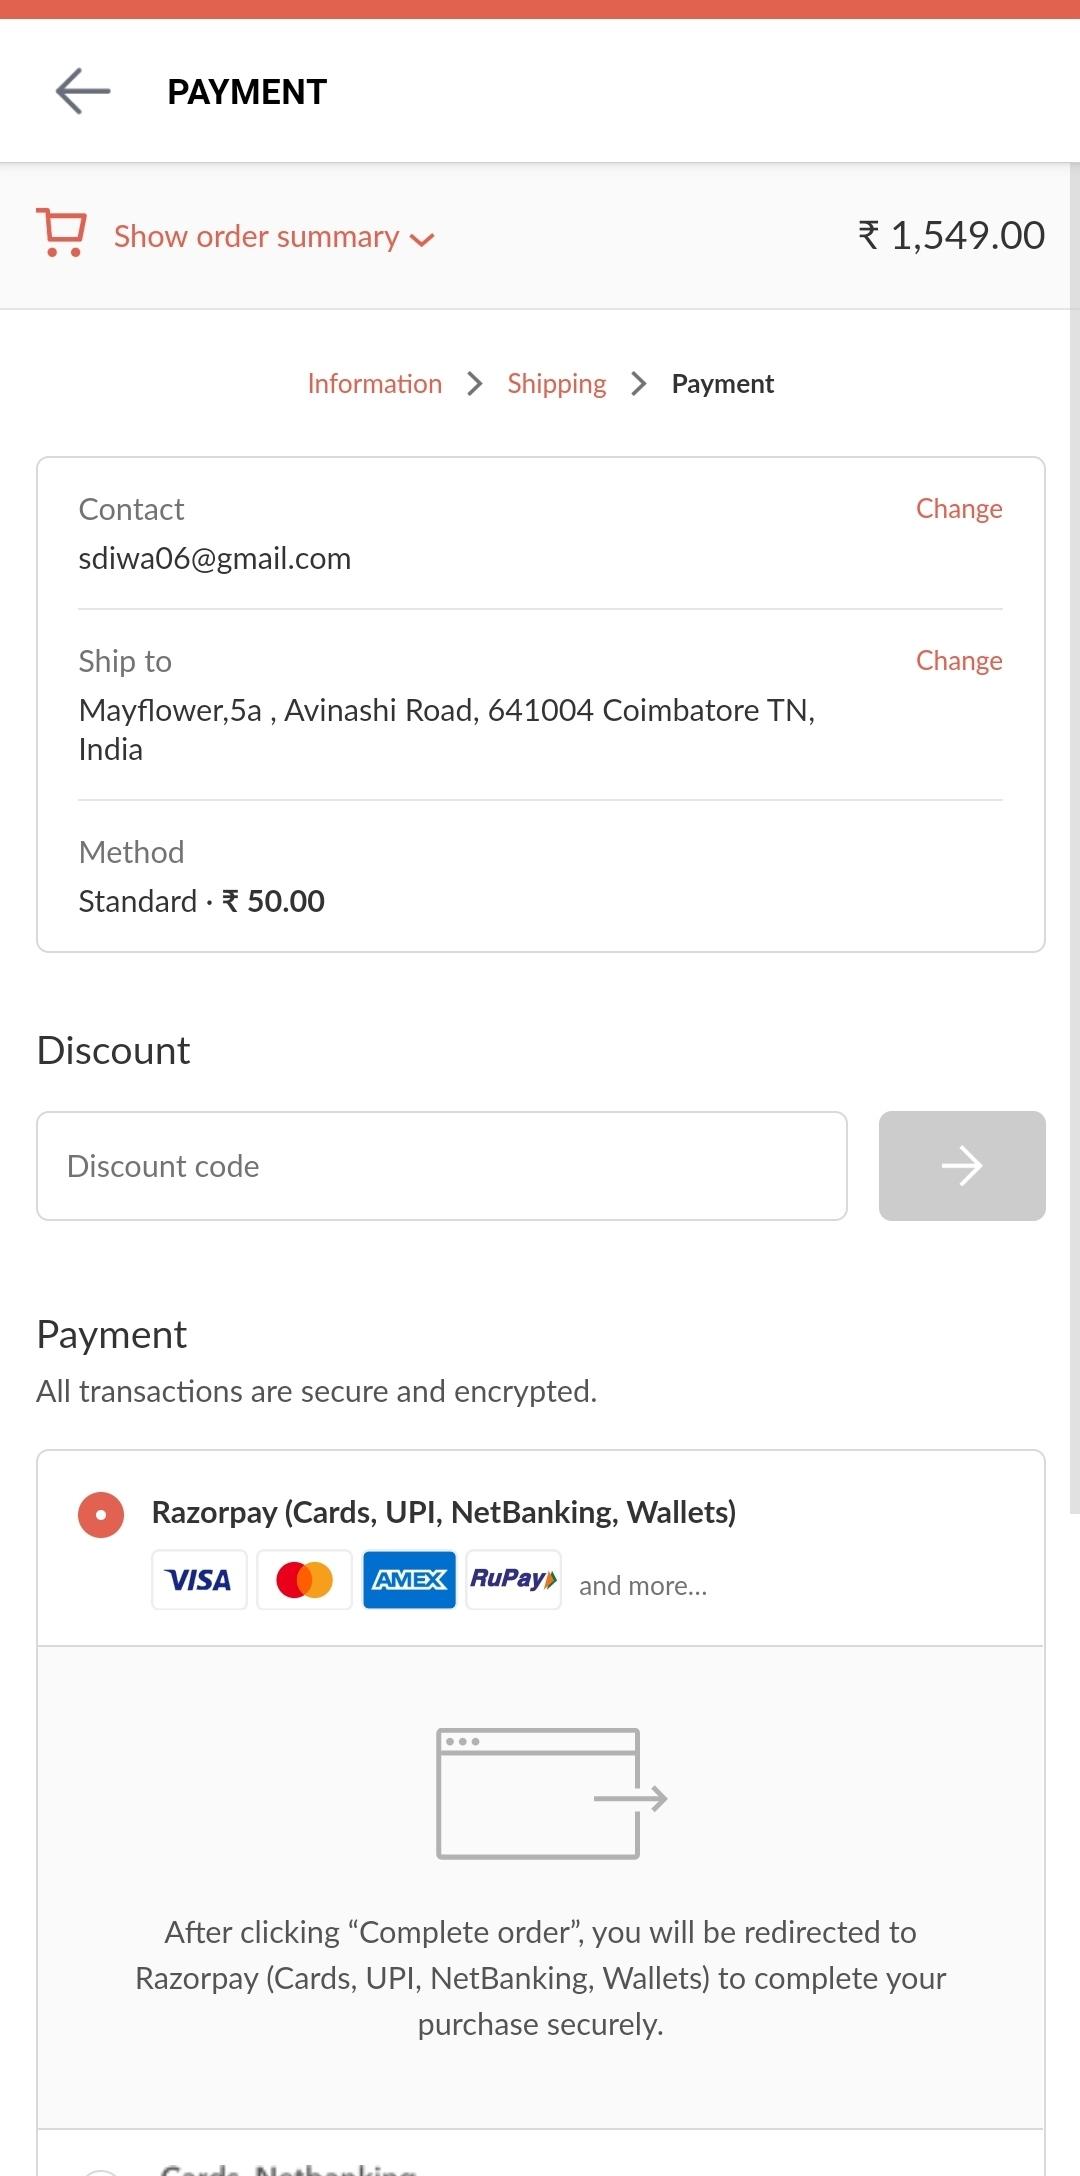Change the contact email
The width and height of the screenshot is (1080, 2176).
click(959, 509)
